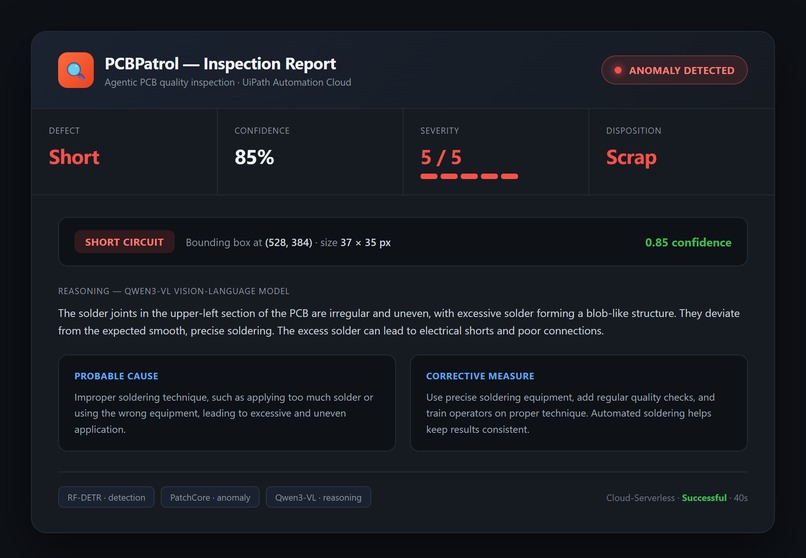Click the 40s duration text
The height and width of the screenshot is (558, 806).
[x=741, y=498]
